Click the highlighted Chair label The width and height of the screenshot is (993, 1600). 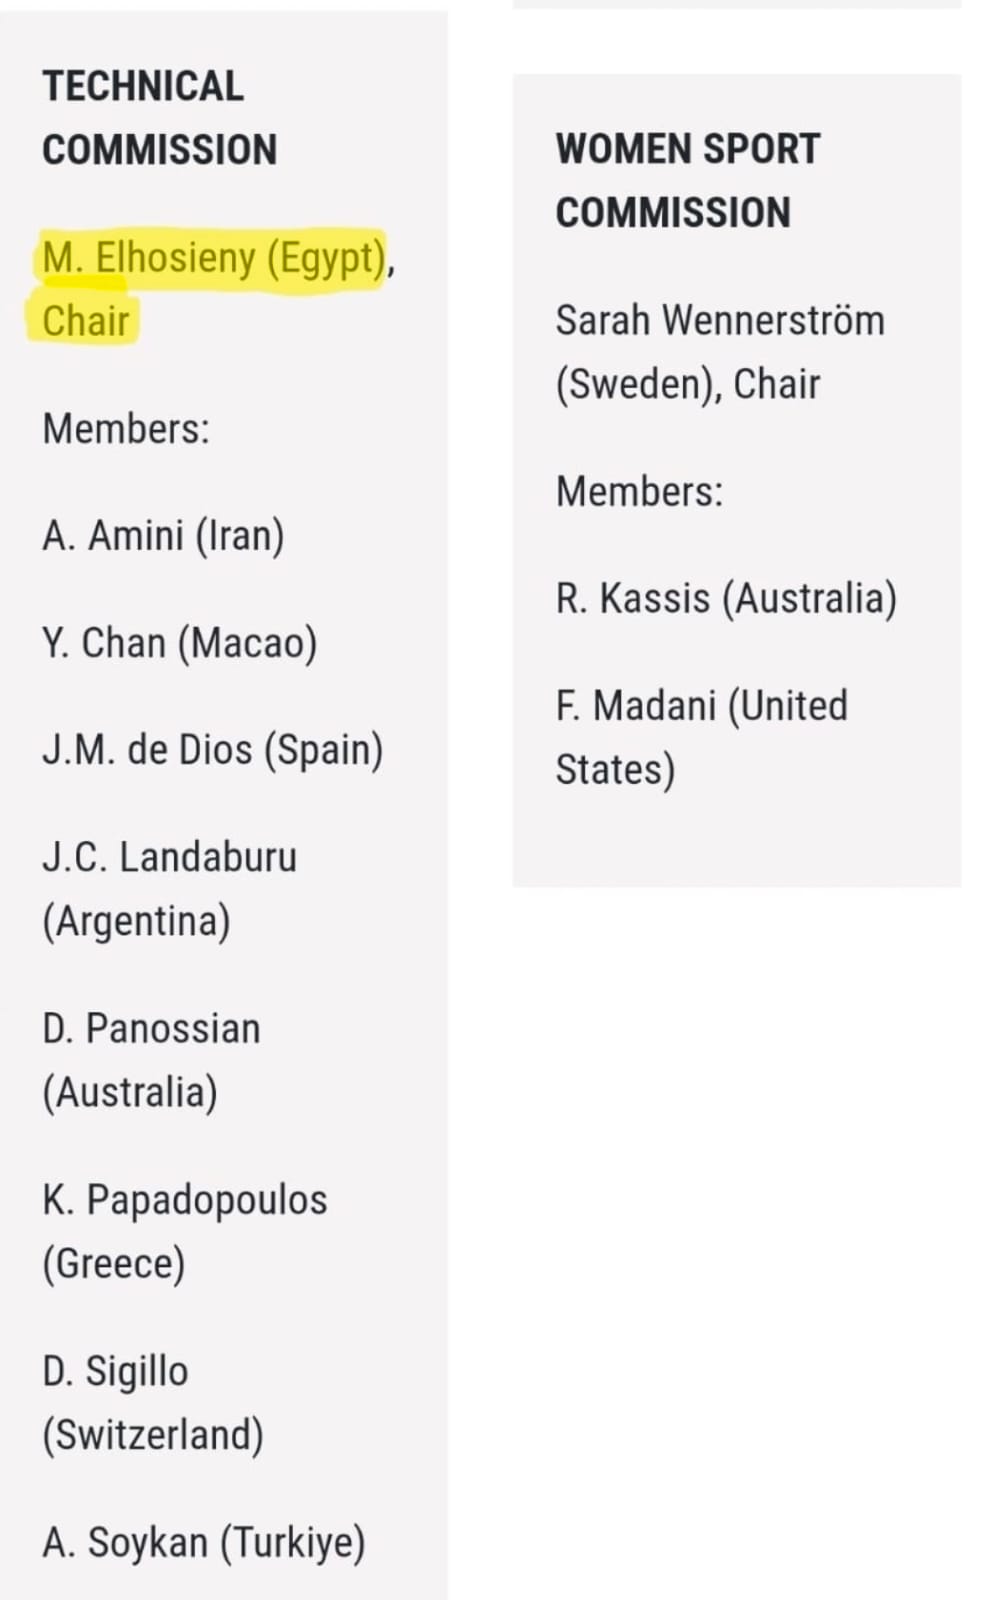point(86,321)
